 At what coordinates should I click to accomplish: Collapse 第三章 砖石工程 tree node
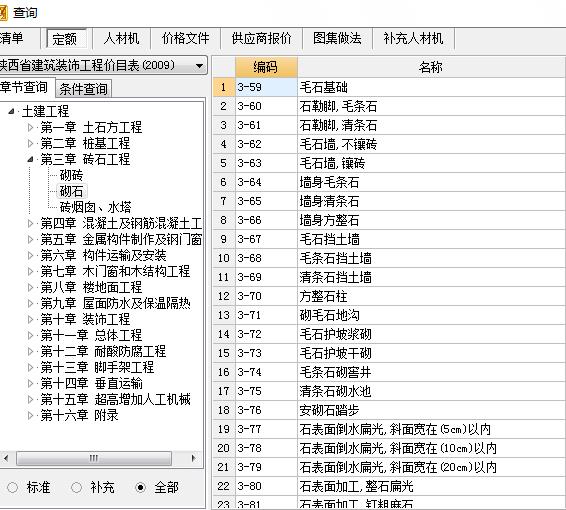coord(31,159)
